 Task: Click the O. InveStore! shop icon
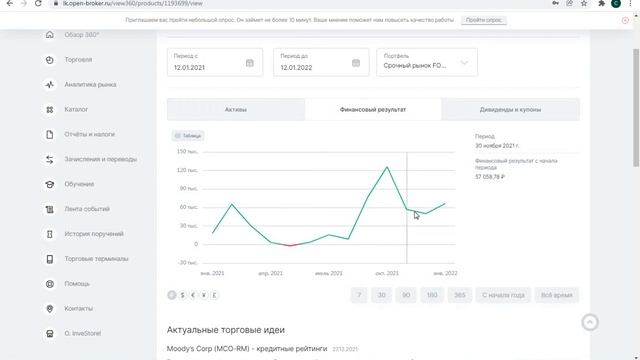coord(49,333)
